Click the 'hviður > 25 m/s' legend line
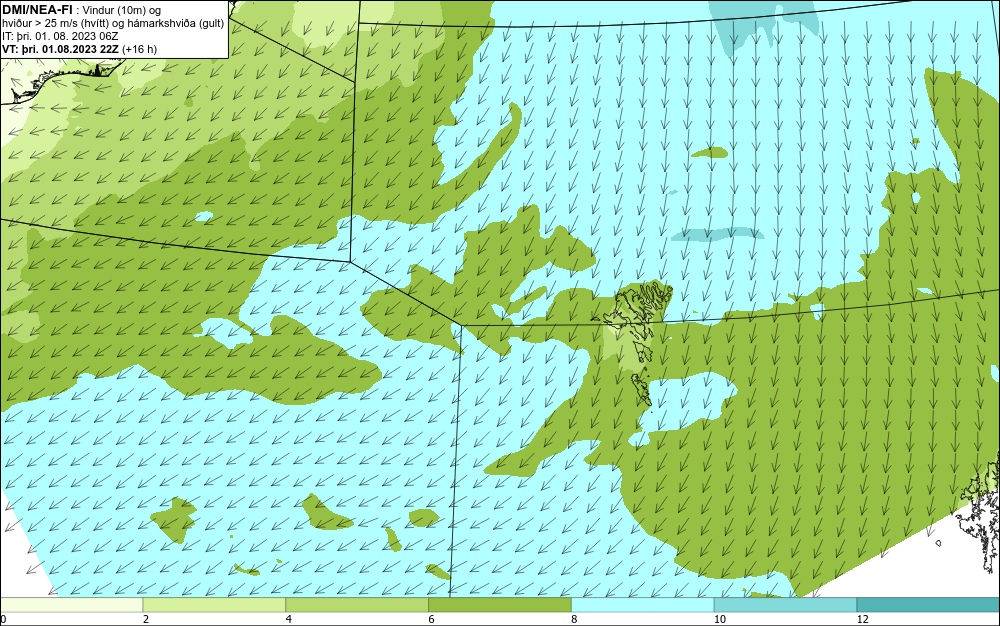 [x=113, y=23]
